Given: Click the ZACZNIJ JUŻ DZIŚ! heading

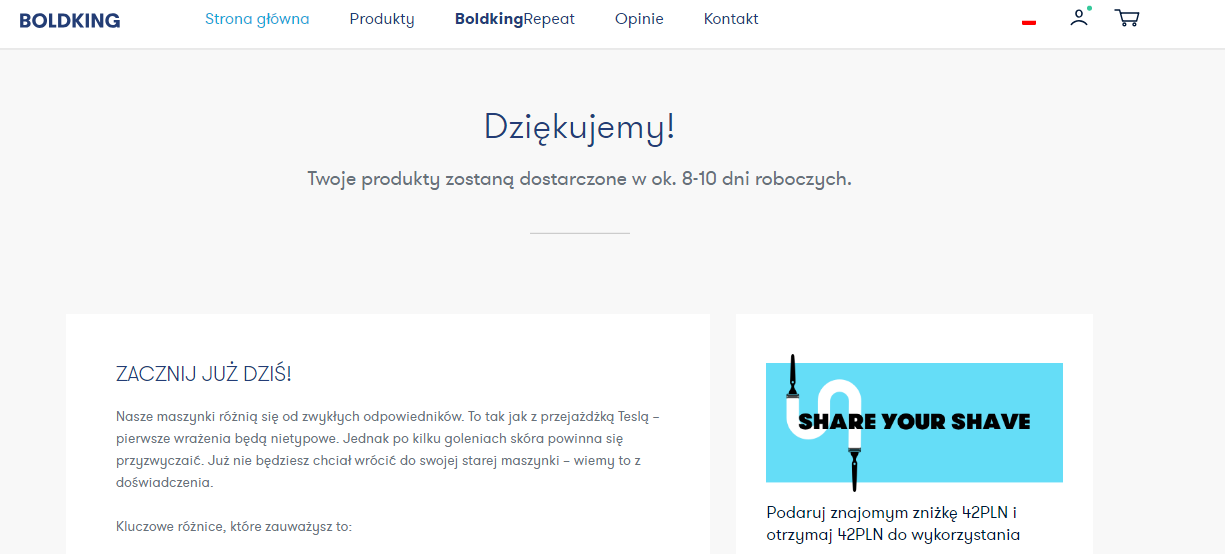Looking at the screenshot, I should (x=204, y=374).
